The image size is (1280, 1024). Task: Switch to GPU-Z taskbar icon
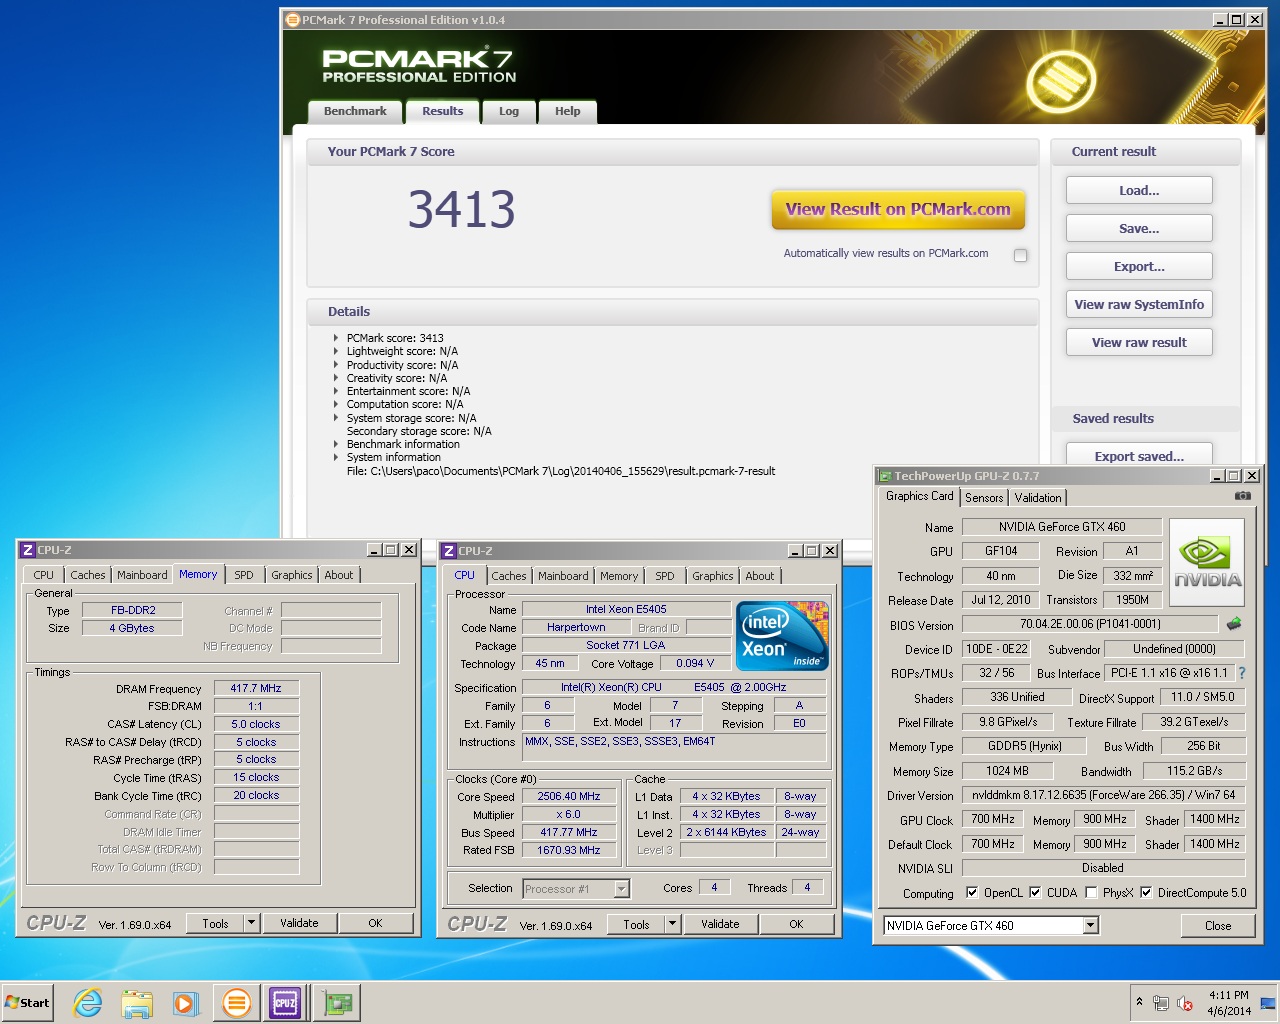[x=338, y=1002]
